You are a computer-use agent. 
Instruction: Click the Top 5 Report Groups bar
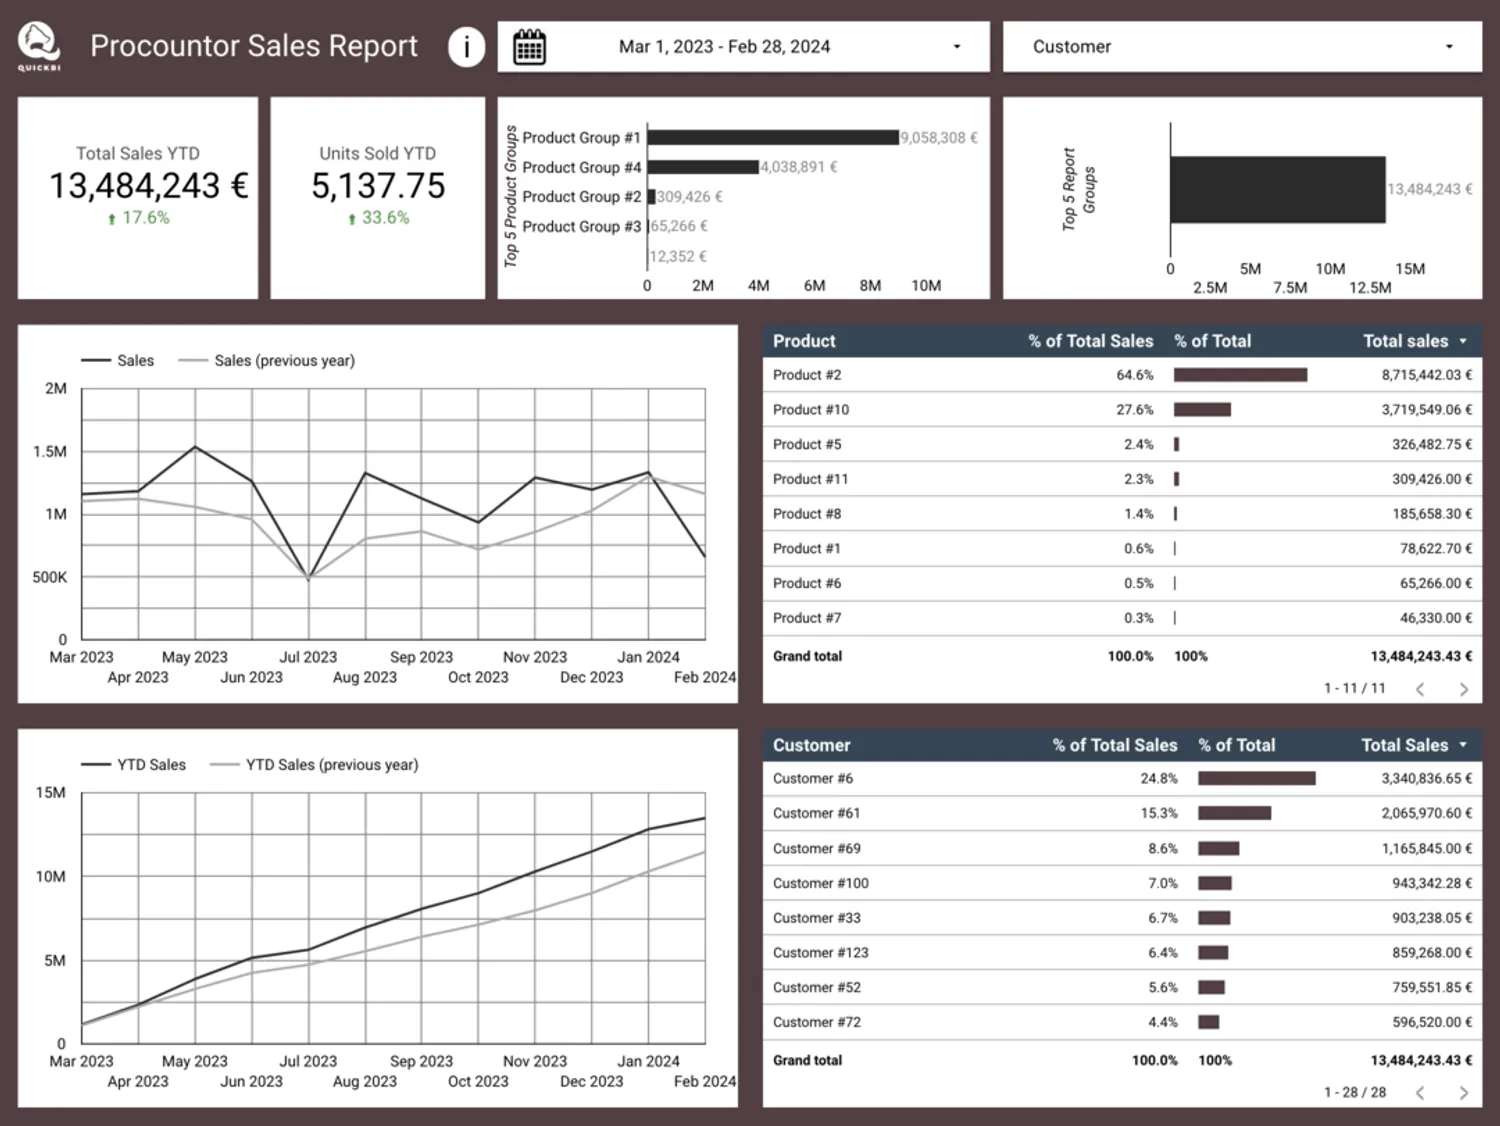[1278, 189]
